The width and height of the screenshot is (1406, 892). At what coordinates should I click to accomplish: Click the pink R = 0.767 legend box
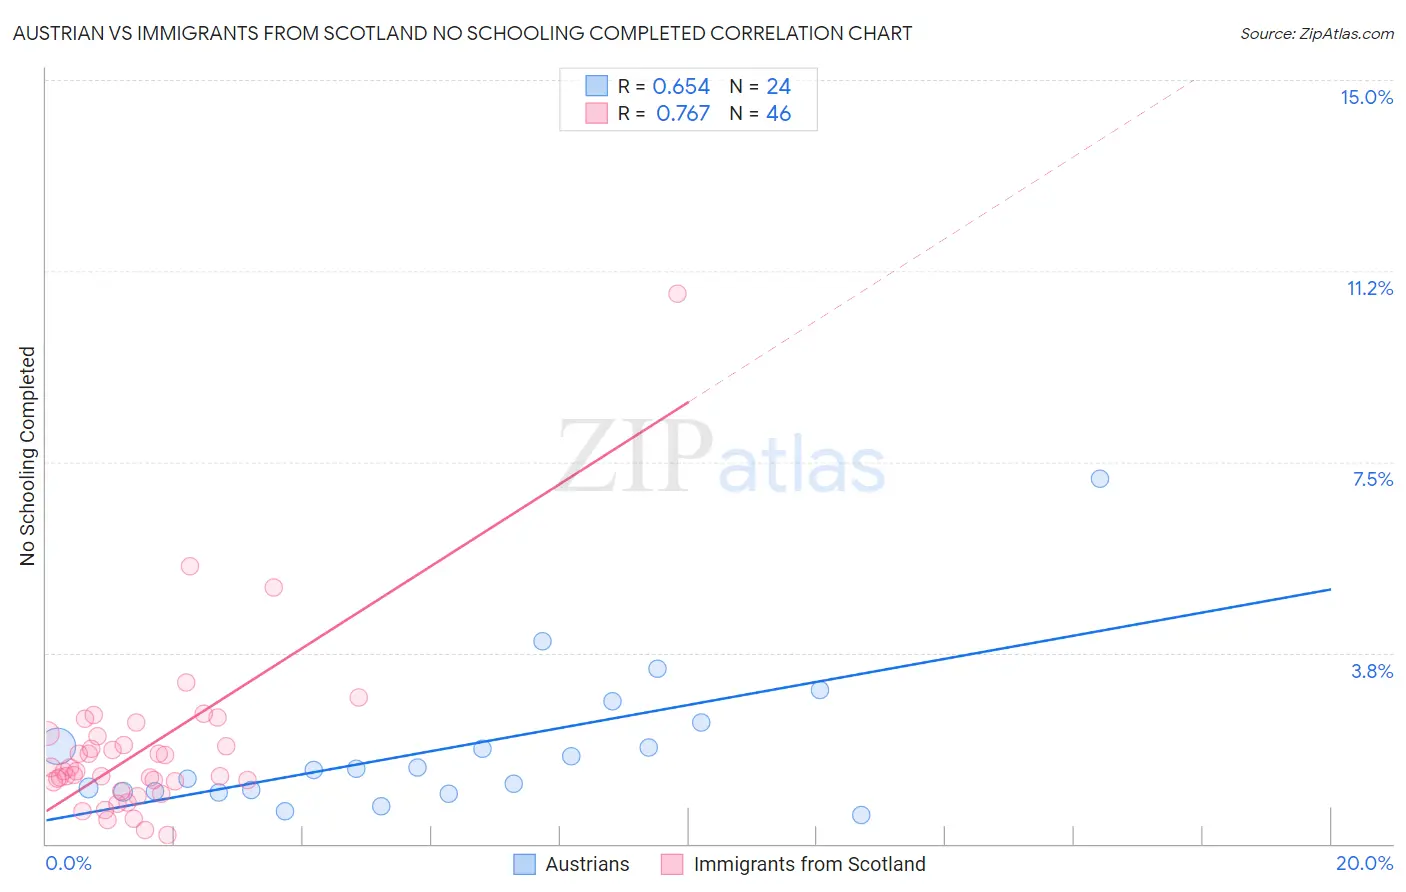pyautogui.click(x=596, y=113)
